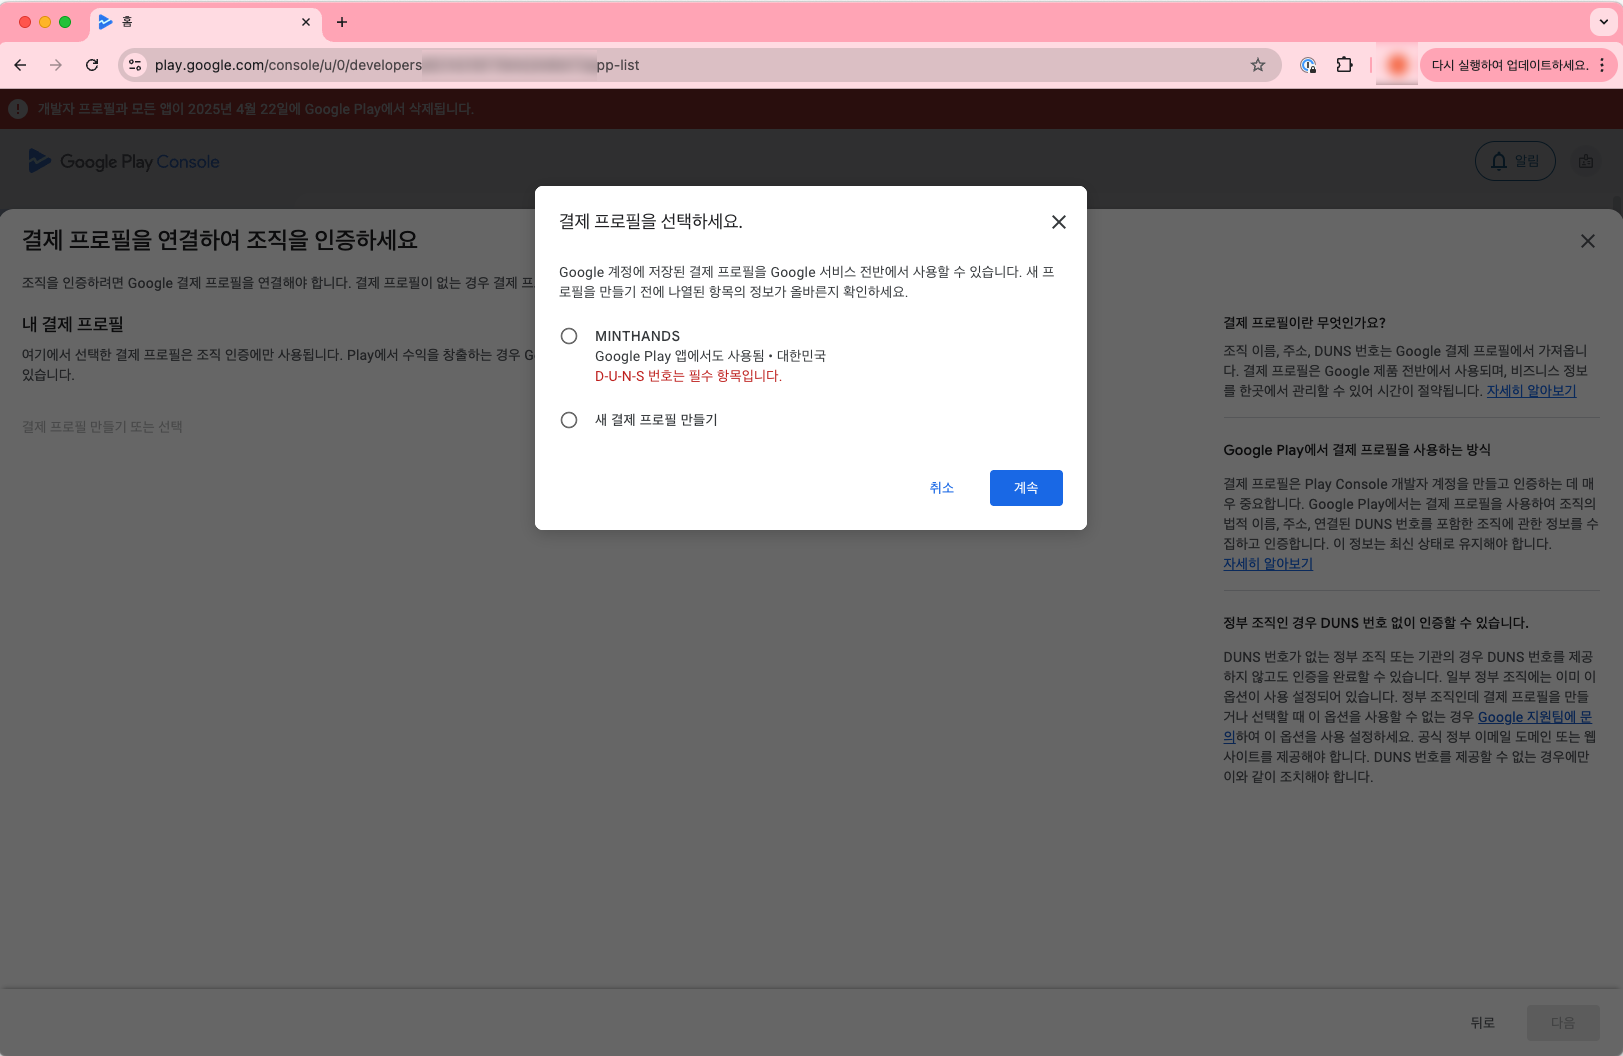The image size is (1623, 1056).
Task: Go forward in browser history
Action: click(56, 65)
